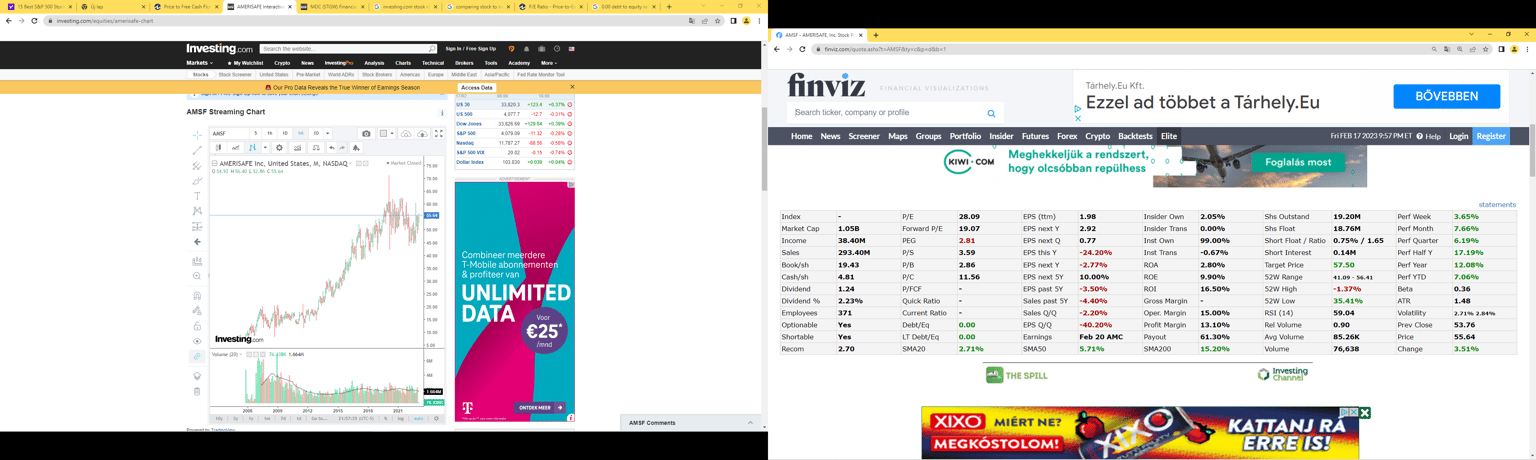Click the save chart layout cloud icon
1536x460 pixels.
[x=422, y=133]
